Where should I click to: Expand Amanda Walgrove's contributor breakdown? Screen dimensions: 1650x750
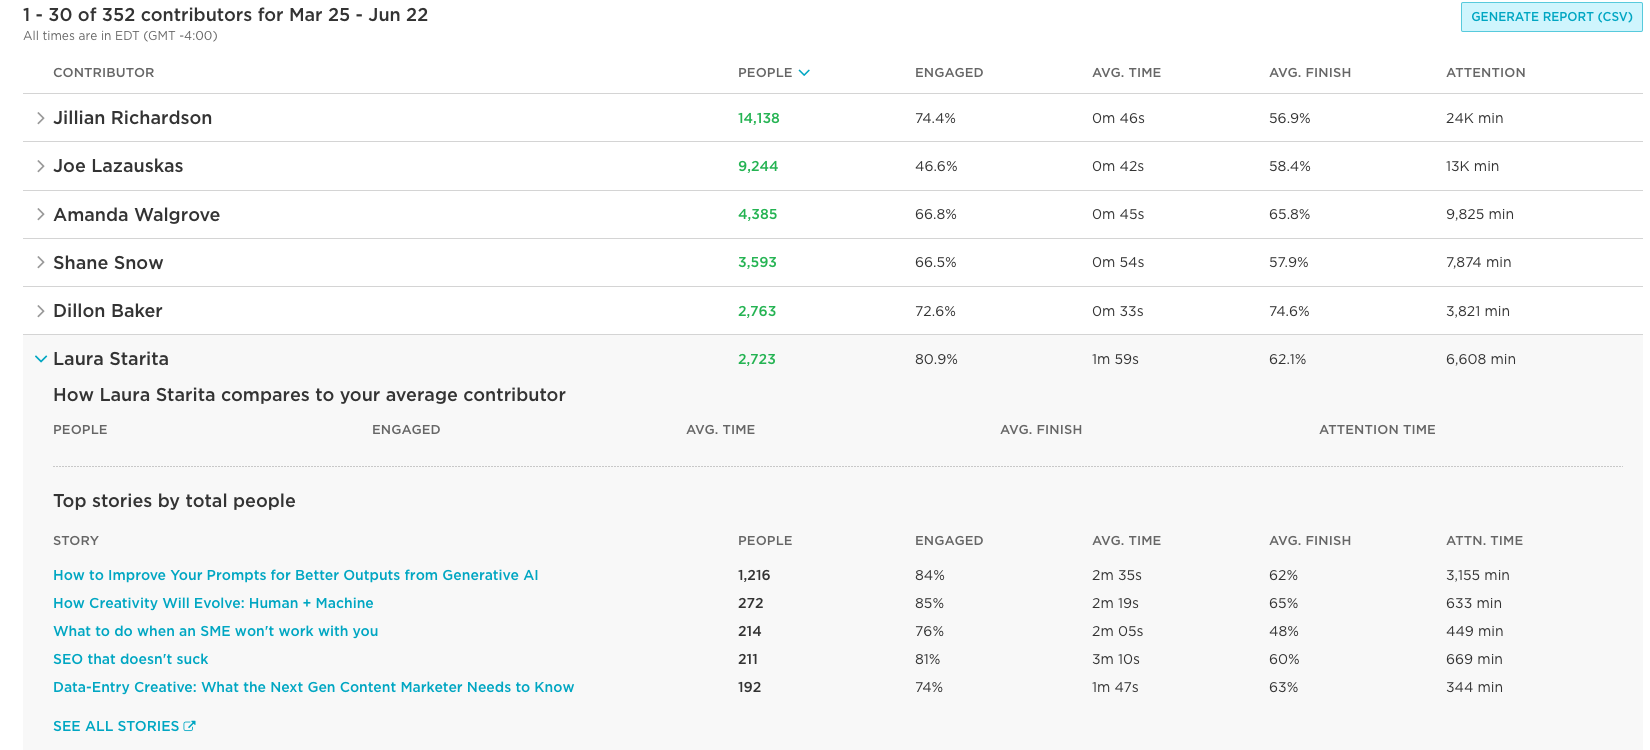pos(40,214)
